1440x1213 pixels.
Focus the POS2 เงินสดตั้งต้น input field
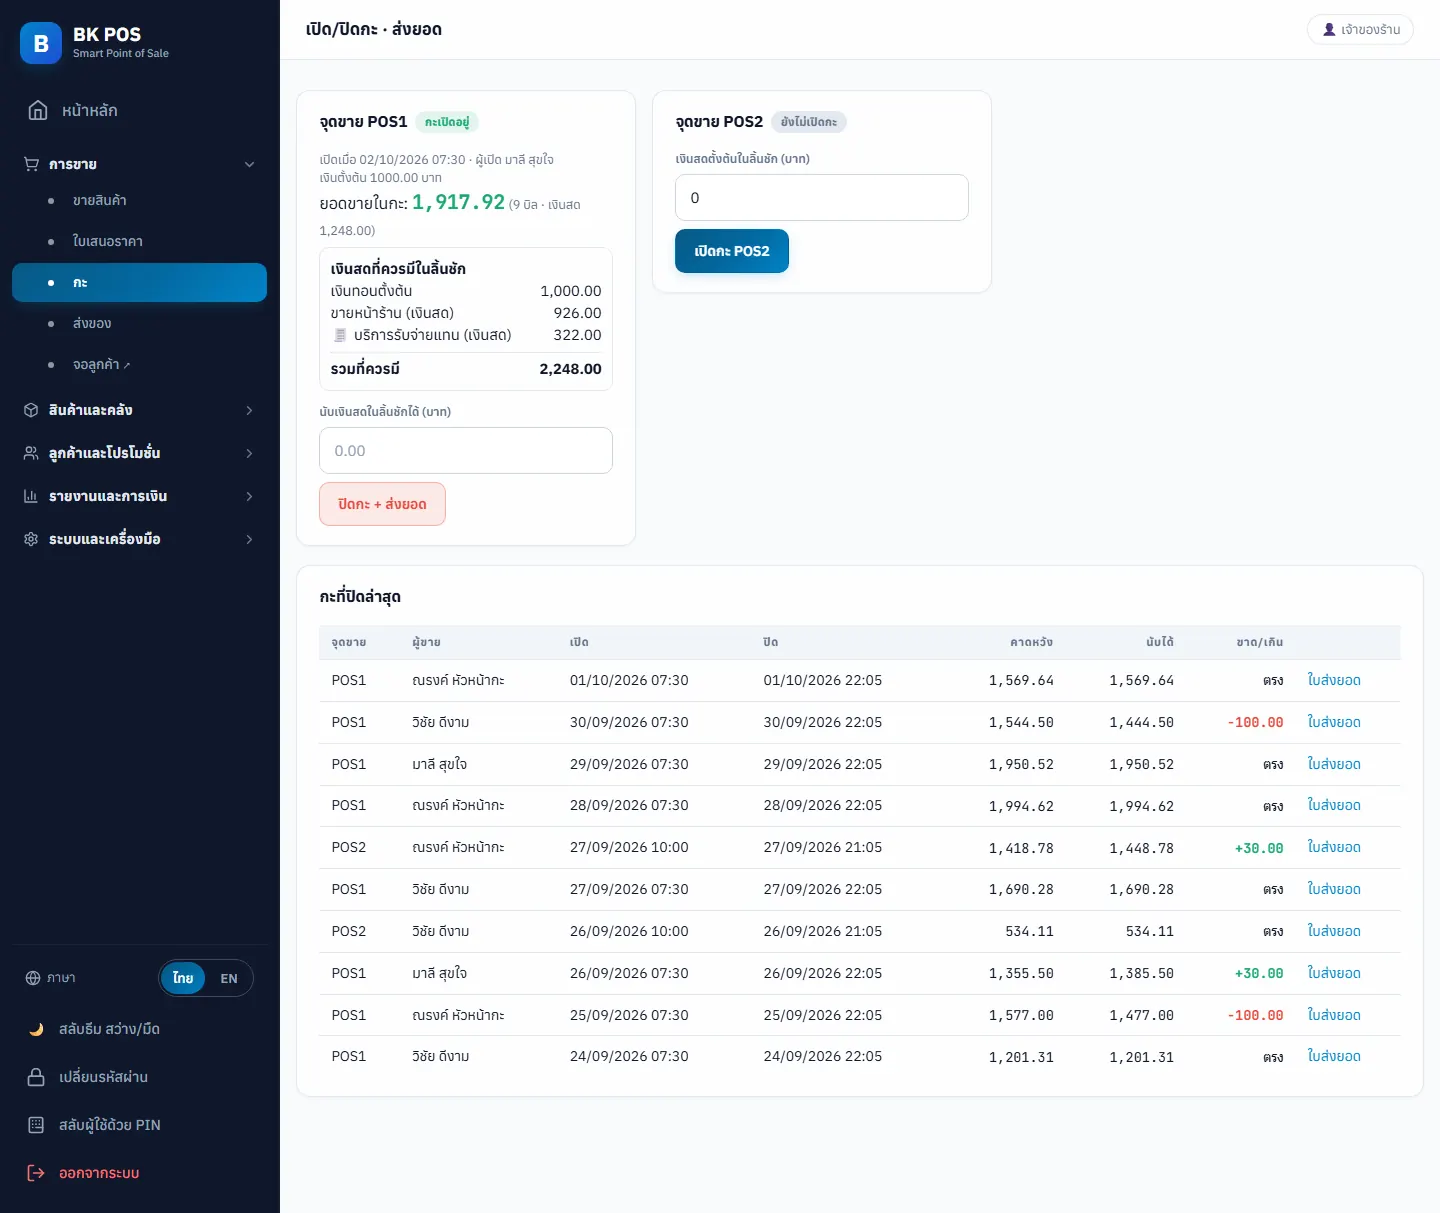point(822,197)
